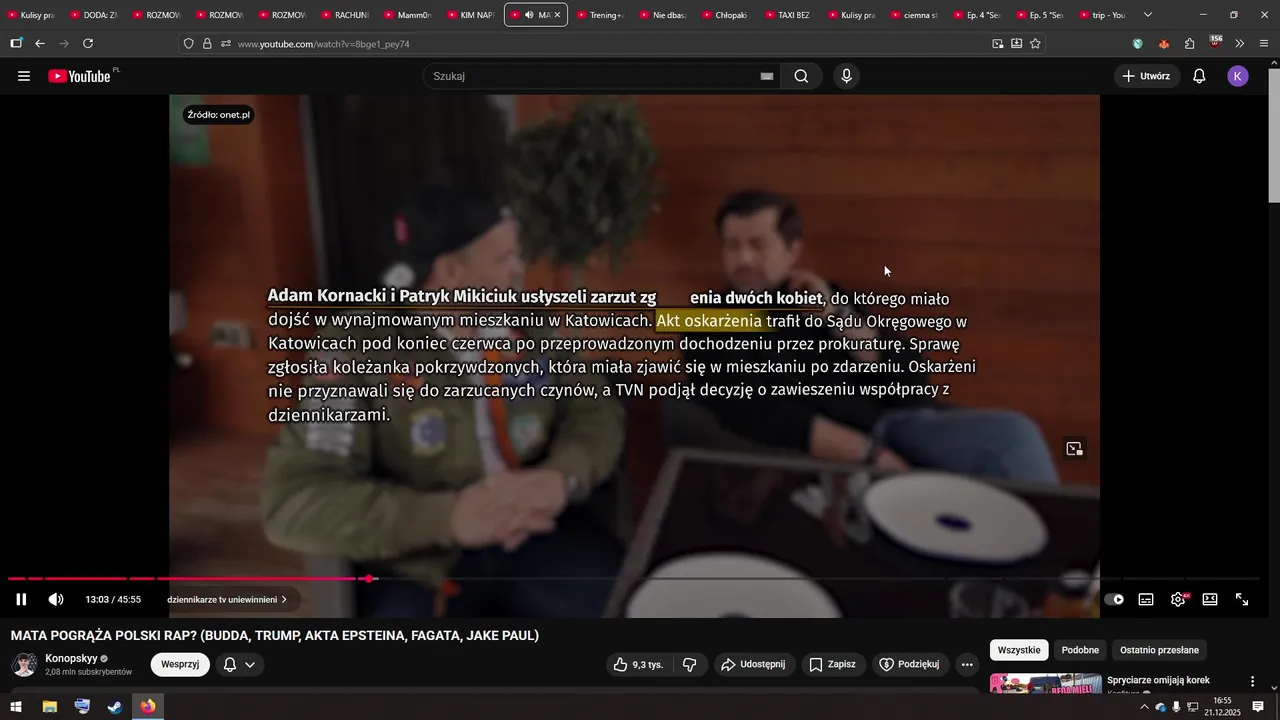
Task: Reload the current page
Action: pos(88,44)
